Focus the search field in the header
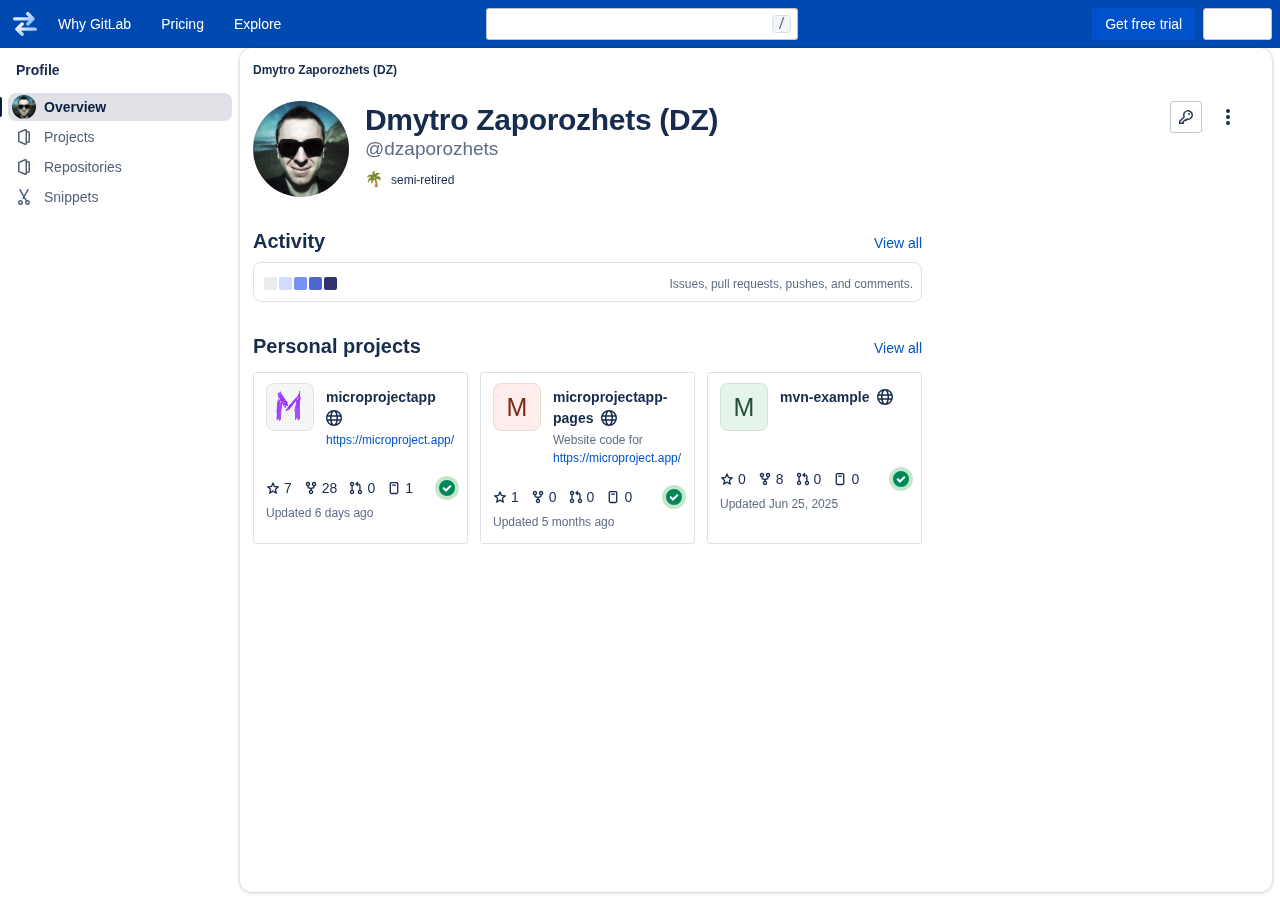Screen dimensions: 1280x900 642,24
